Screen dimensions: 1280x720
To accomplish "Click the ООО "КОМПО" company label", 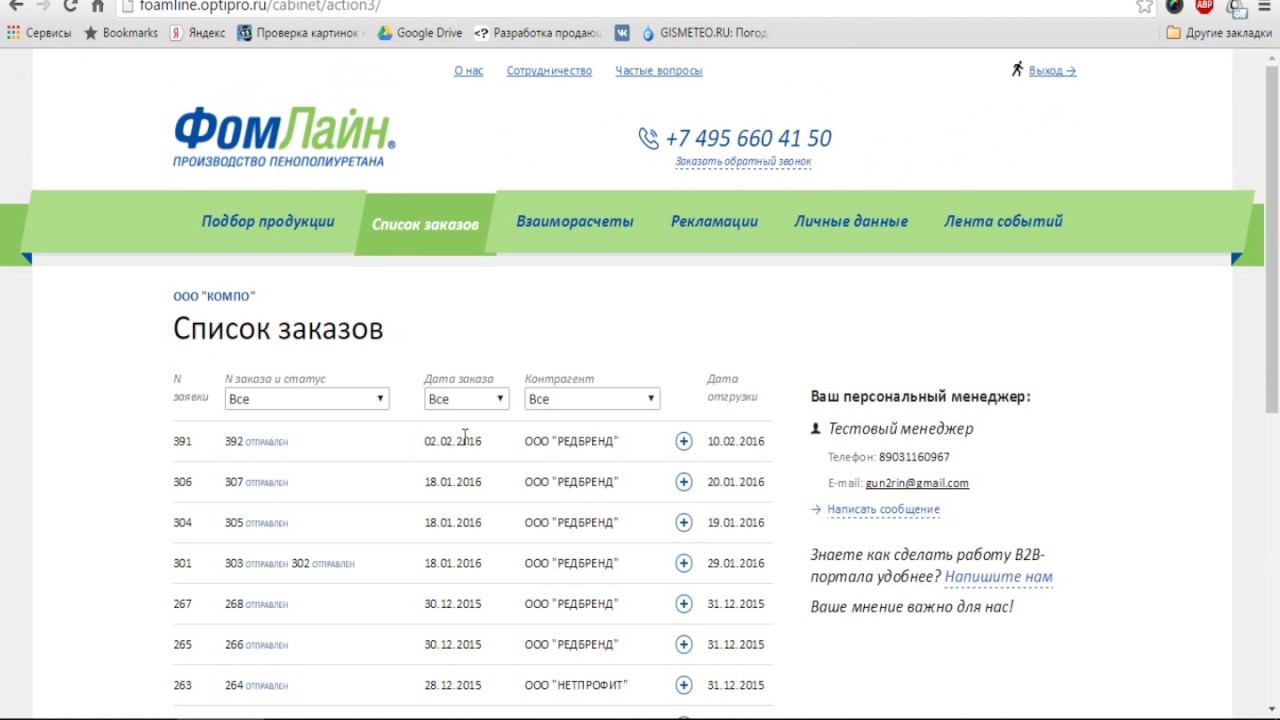I will [x=214, y=296].
